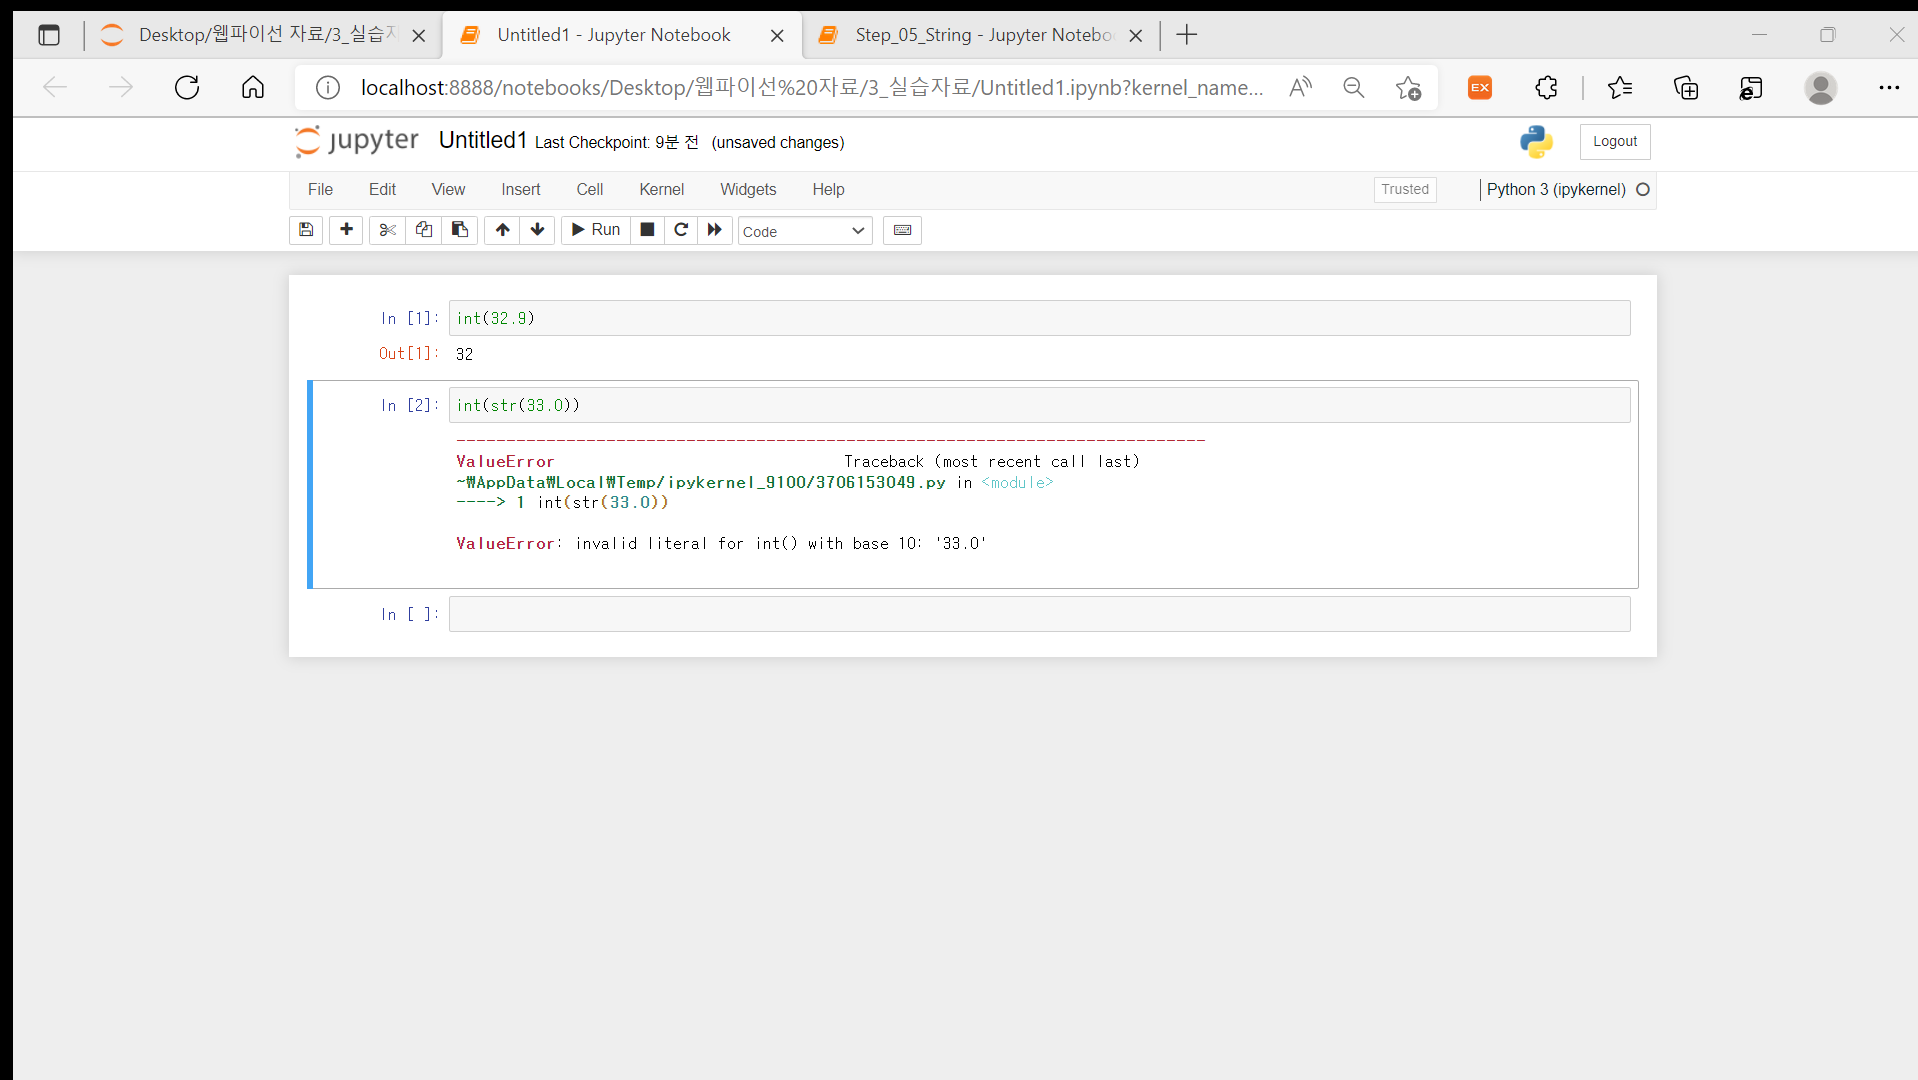Screen dimensions: 1918x1080
Task: Open the Edit menu
Action: coord(382,189)
